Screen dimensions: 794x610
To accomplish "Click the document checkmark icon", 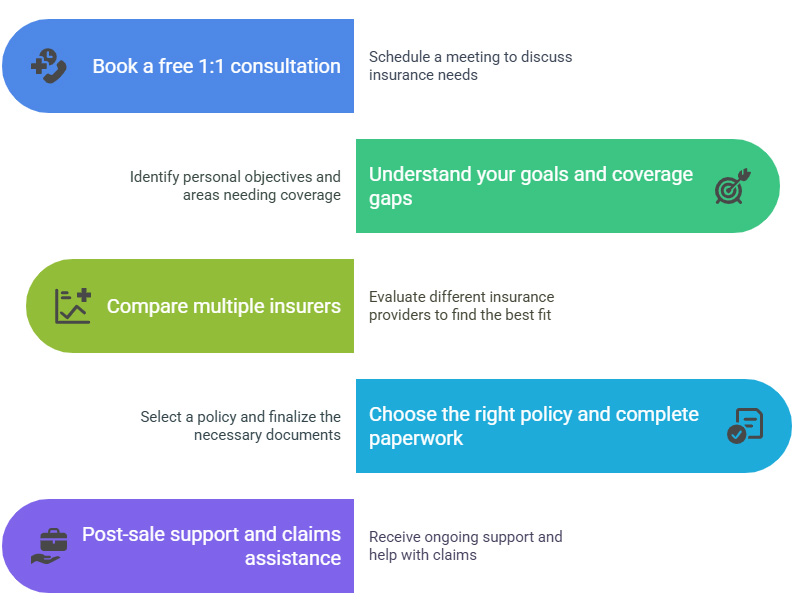I will point(744,426).
